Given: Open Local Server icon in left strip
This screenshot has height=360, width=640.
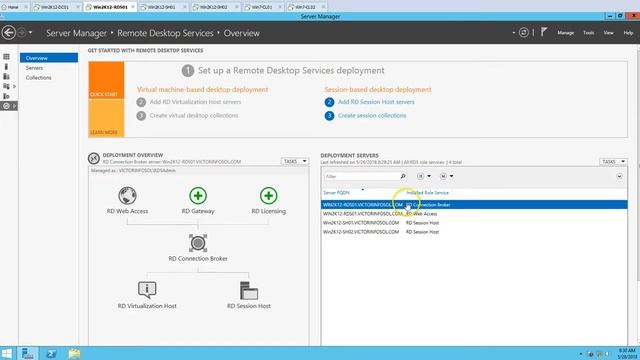Looking at the screenshot, I should click(x=6, y=67).
